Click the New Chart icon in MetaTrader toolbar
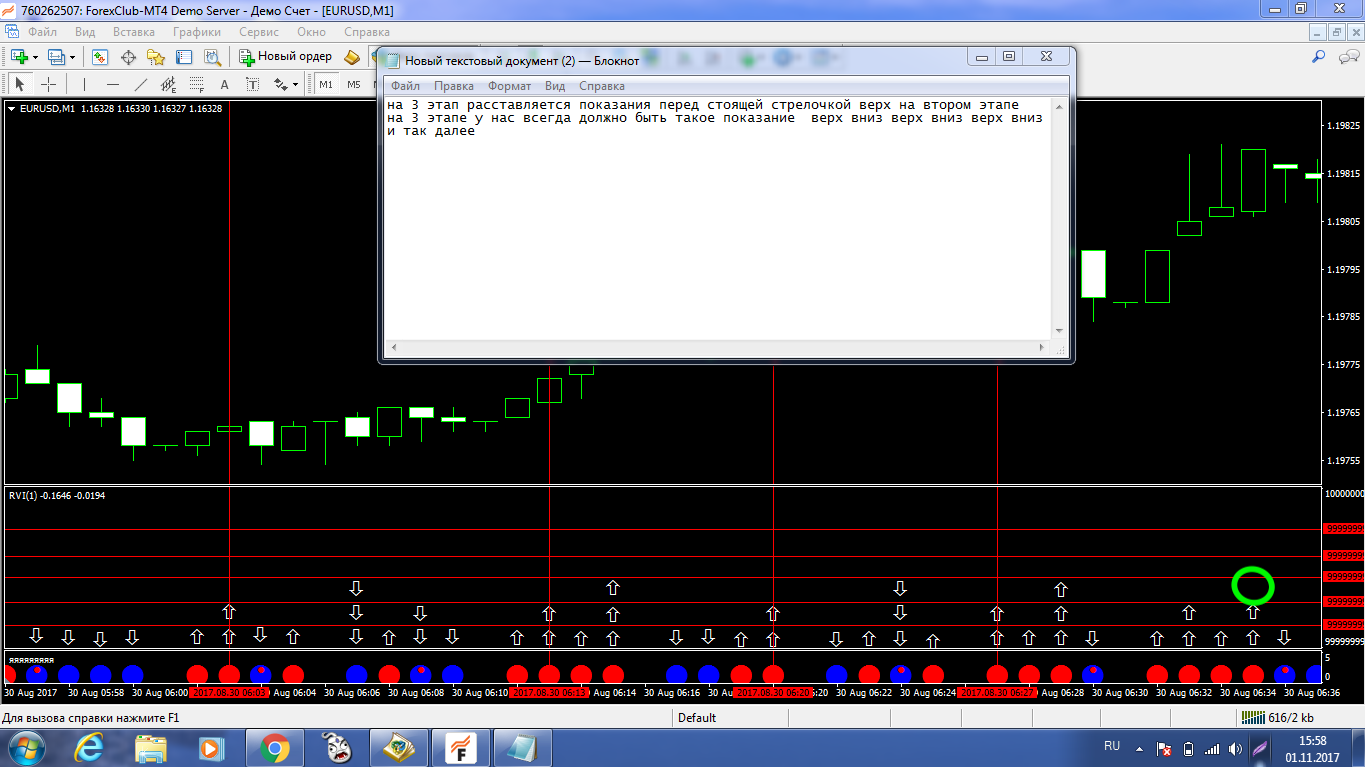Image resolution: width=1365 pixels, height=767 pixels. tap(19, 57)
